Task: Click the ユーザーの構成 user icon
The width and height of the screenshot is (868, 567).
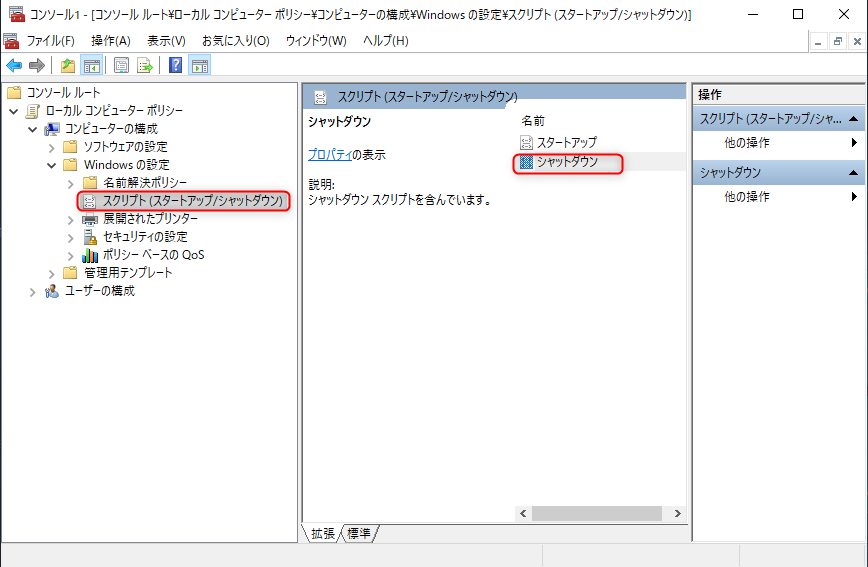Action: (x=52, y=291)
